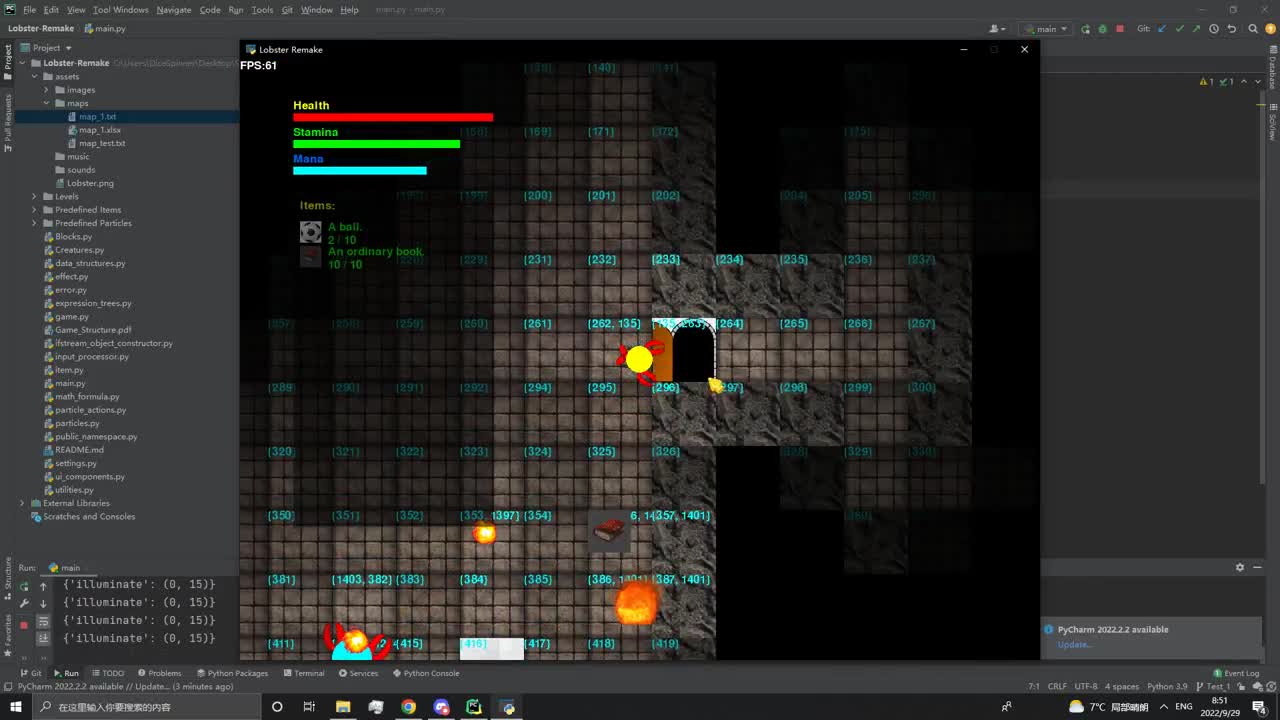Click the red Stop button in top toolbar

pos(1120,29)
